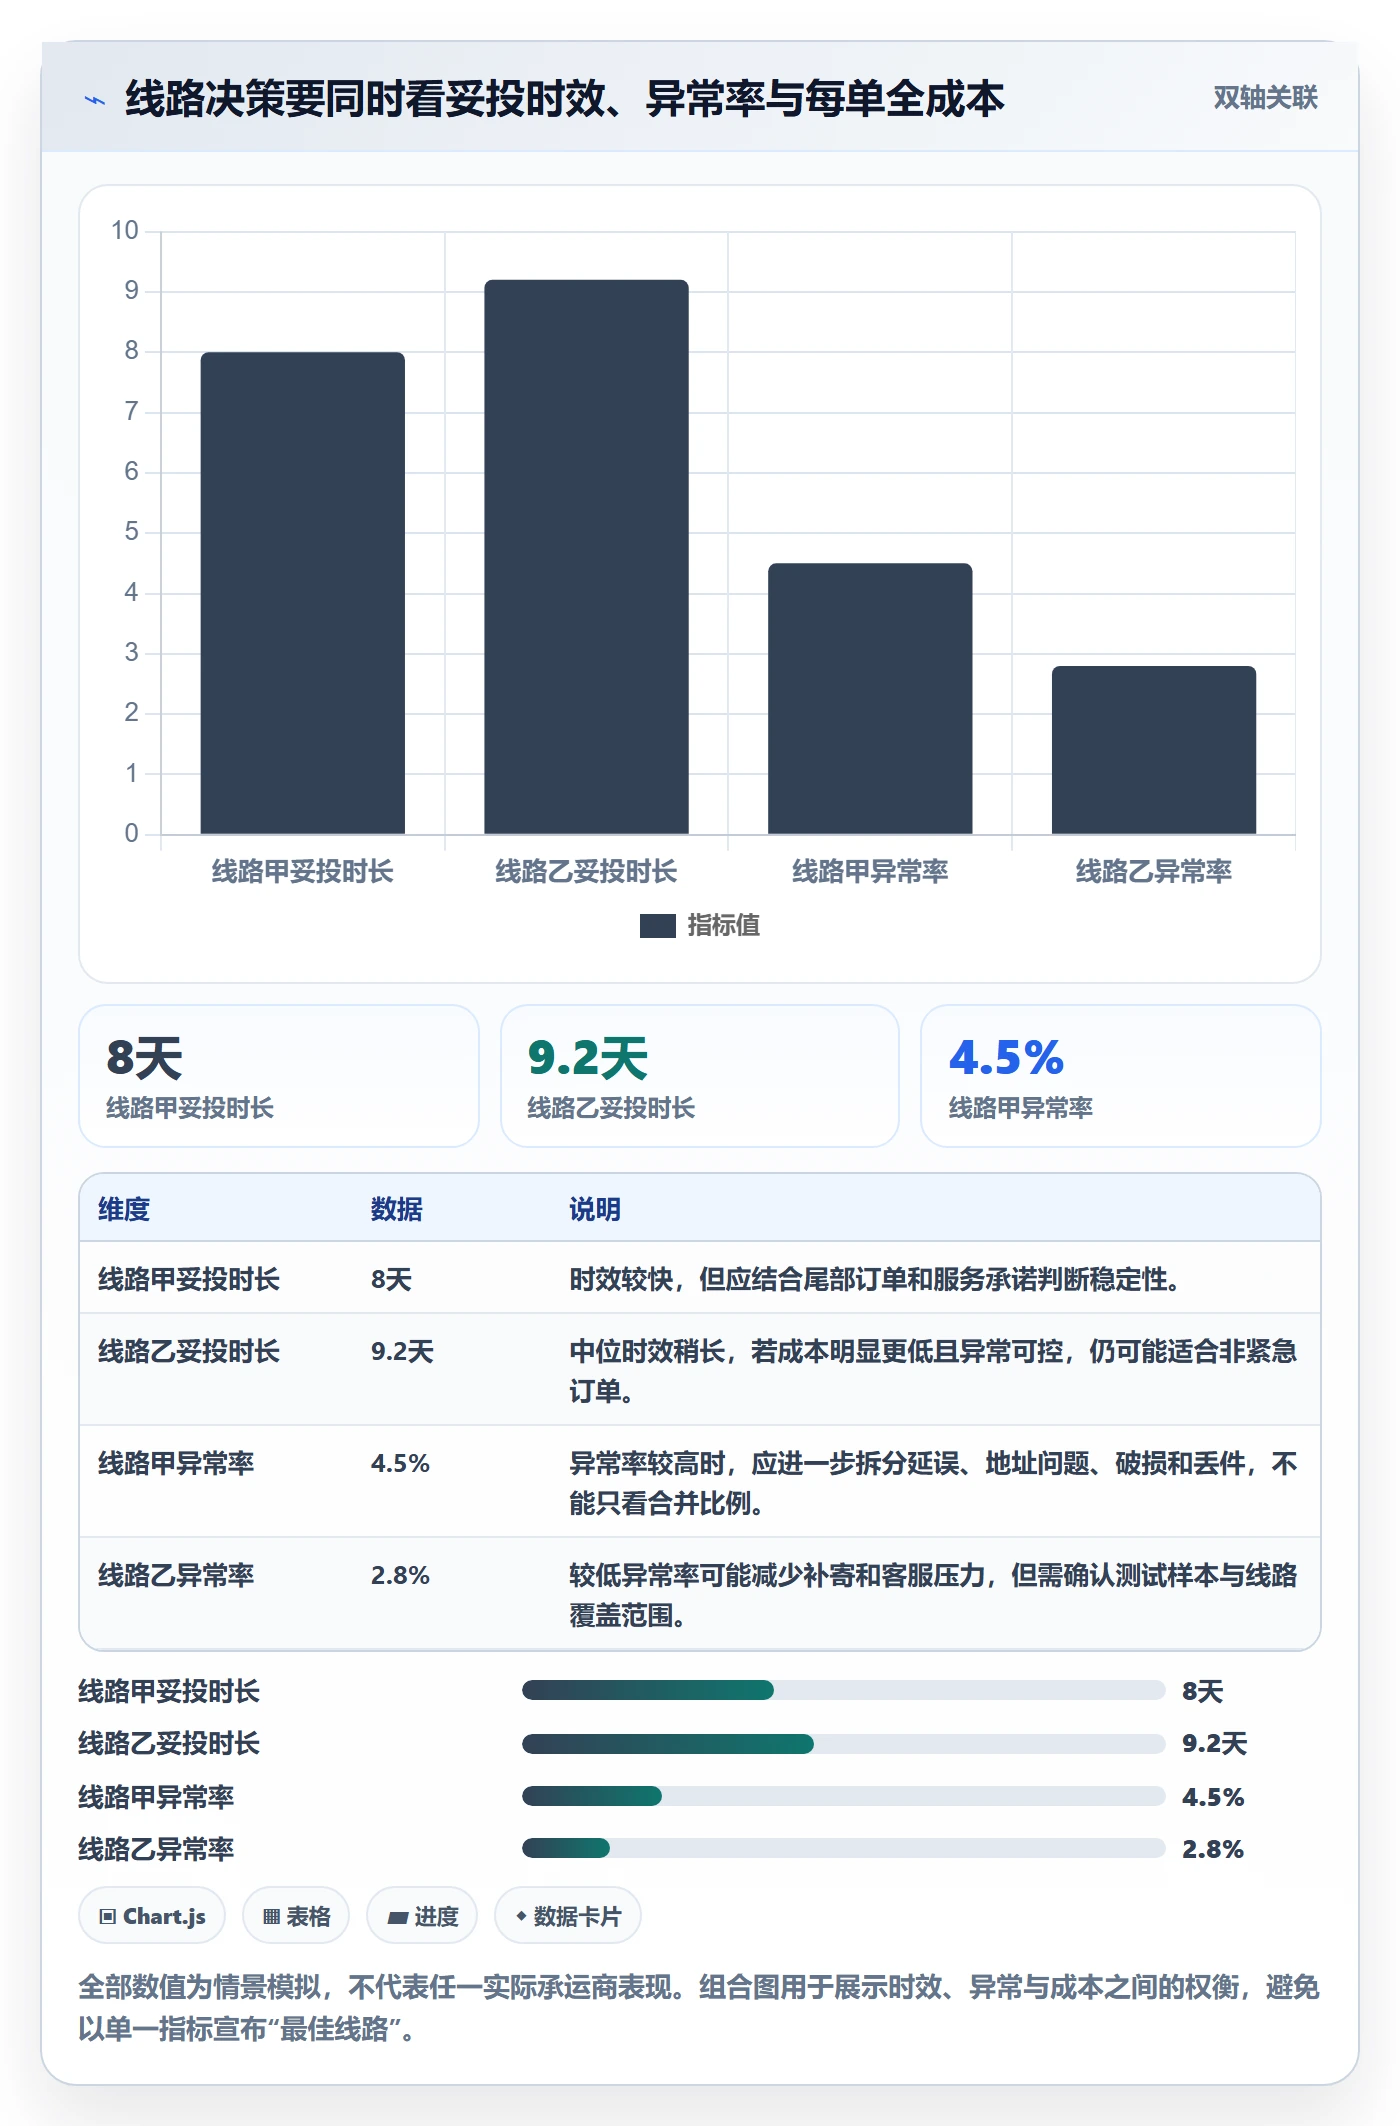
Task: Click the Chart.js chip
Action: [152, 1916]
